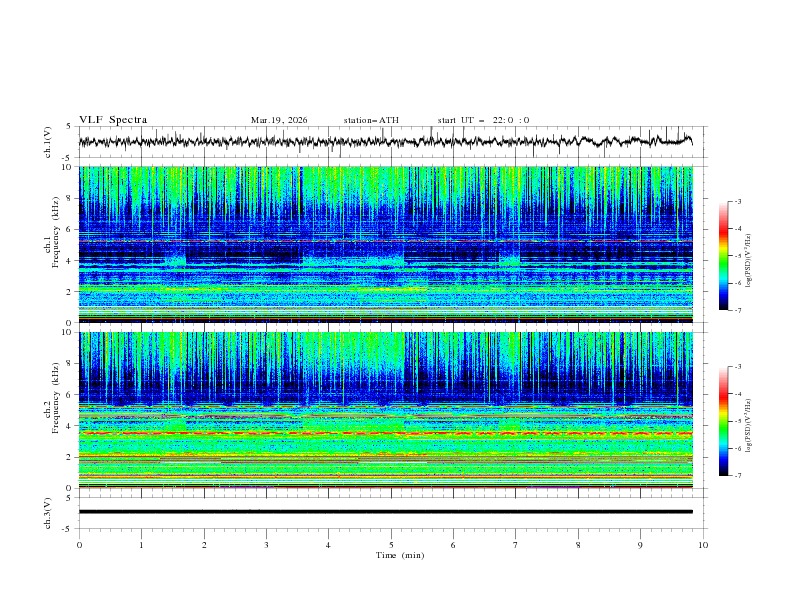This screenshot has height=612, width=792.
Task: Click the "ch.1(V)" waveform axis label
Action: coord(48,142)
